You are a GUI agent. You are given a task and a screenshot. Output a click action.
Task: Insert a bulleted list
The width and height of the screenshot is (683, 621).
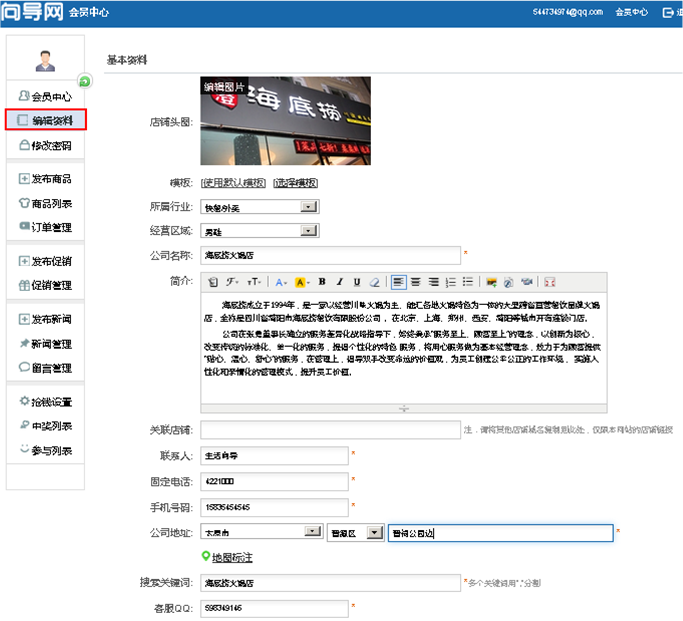pos(468,282)
